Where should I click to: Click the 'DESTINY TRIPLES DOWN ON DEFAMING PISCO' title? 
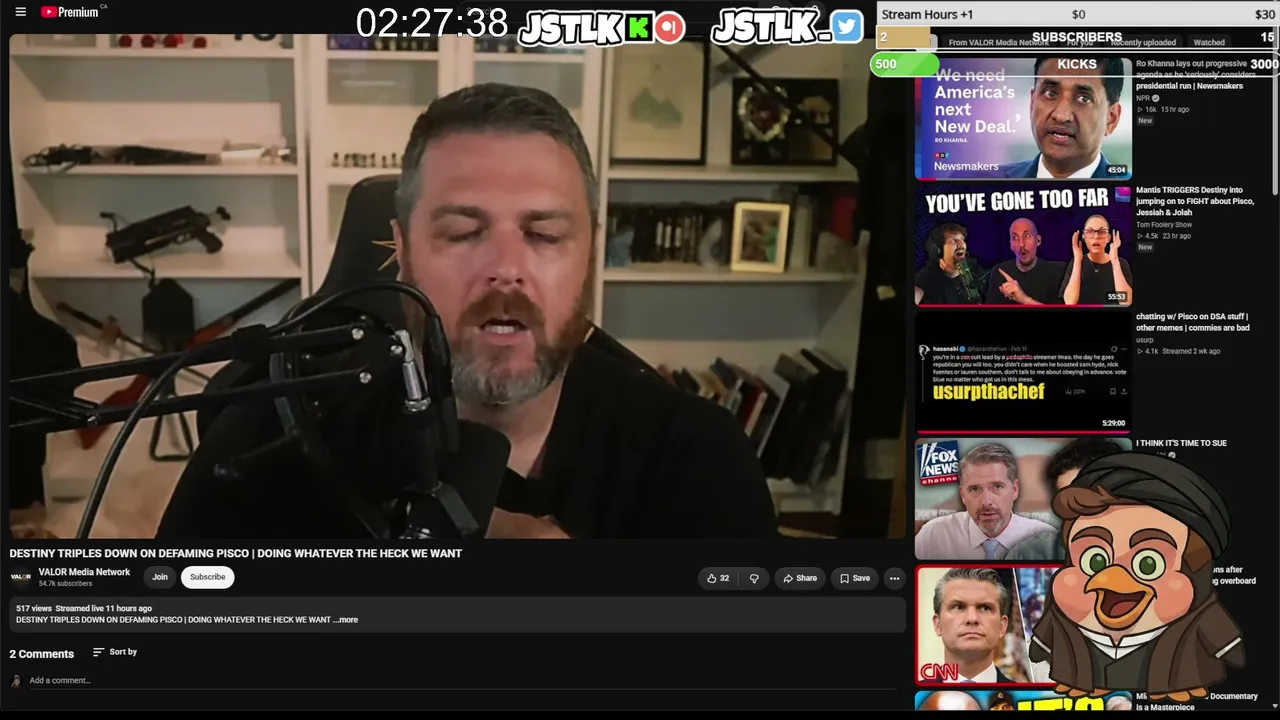pos(236,553)
